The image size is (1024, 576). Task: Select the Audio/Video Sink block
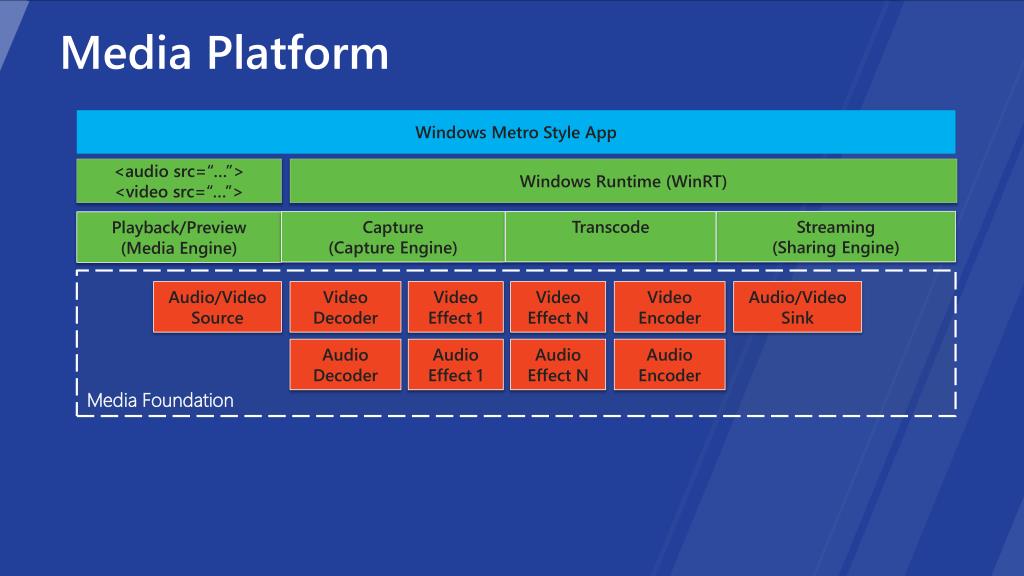point(797,307)
